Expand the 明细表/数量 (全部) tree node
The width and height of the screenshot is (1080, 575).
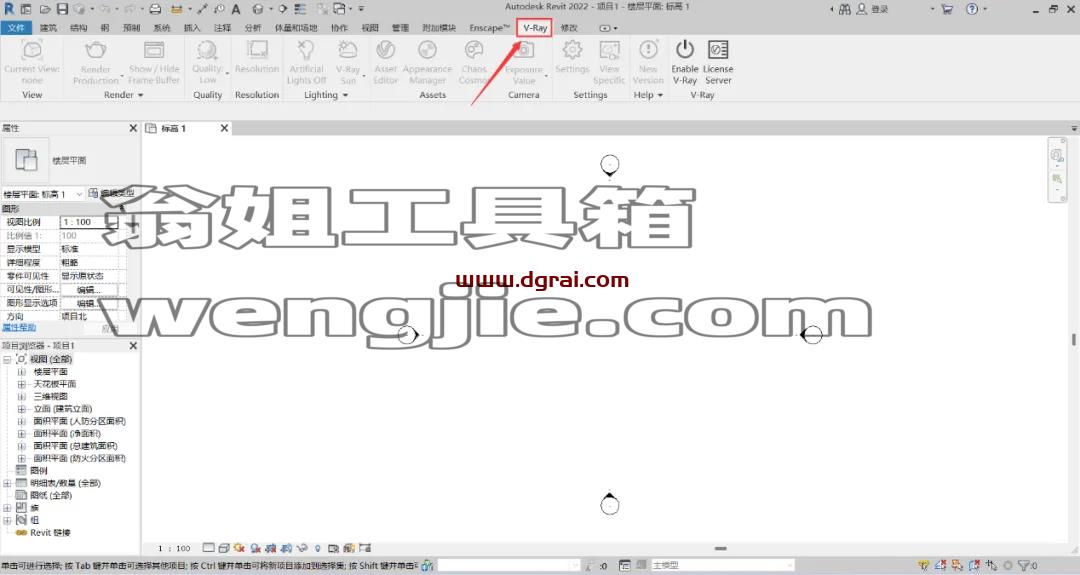[x=7, y=483]
